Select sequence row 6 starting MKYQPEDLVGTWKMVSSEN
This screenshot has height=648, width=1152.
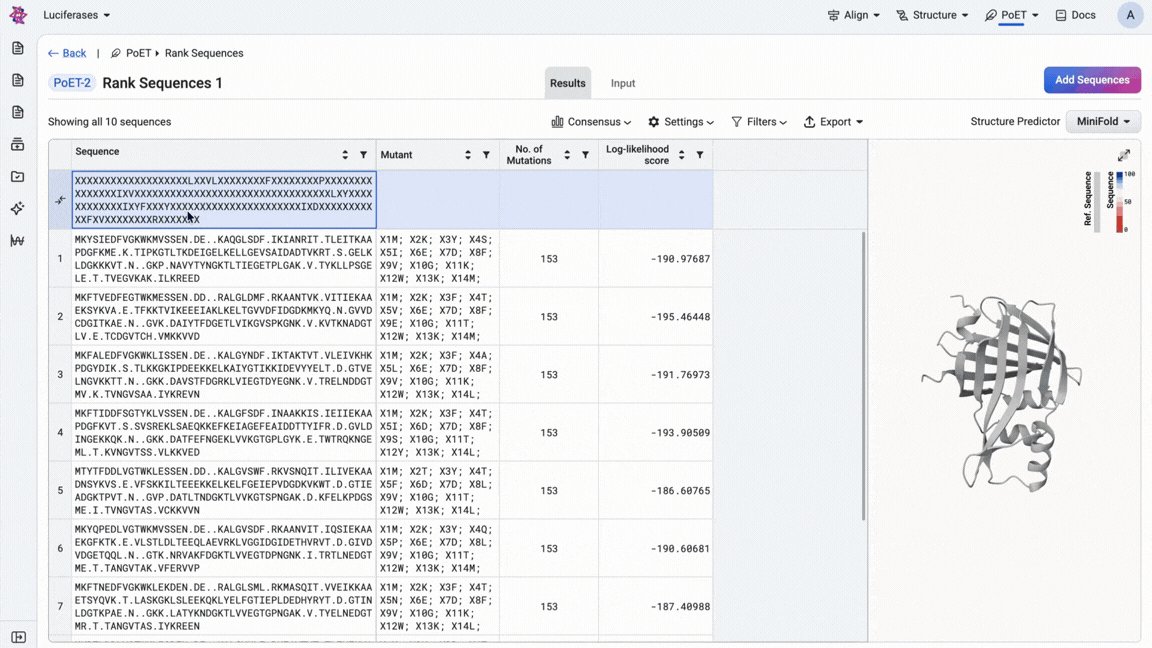coord(224,549)
